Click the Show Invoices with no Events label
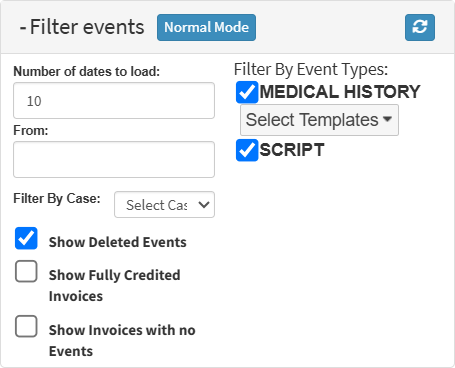The width and height of the screenshot is (455, 368). (122, 340)
